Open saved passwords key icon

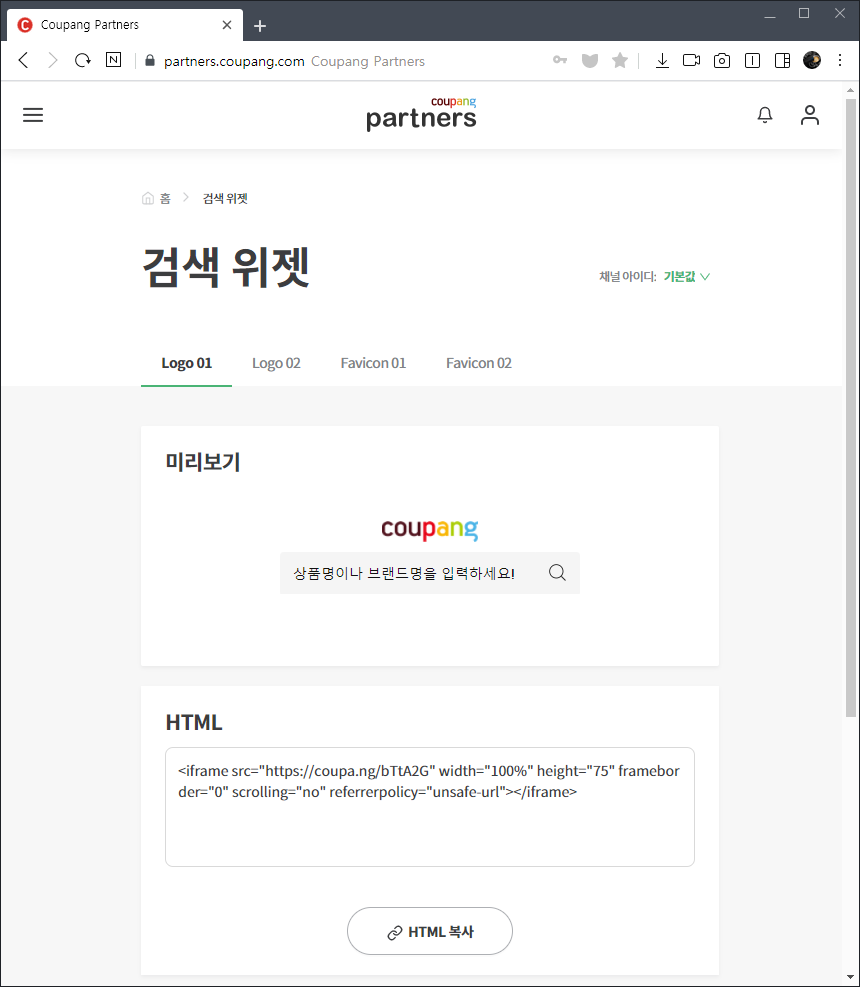pos(560,60)
